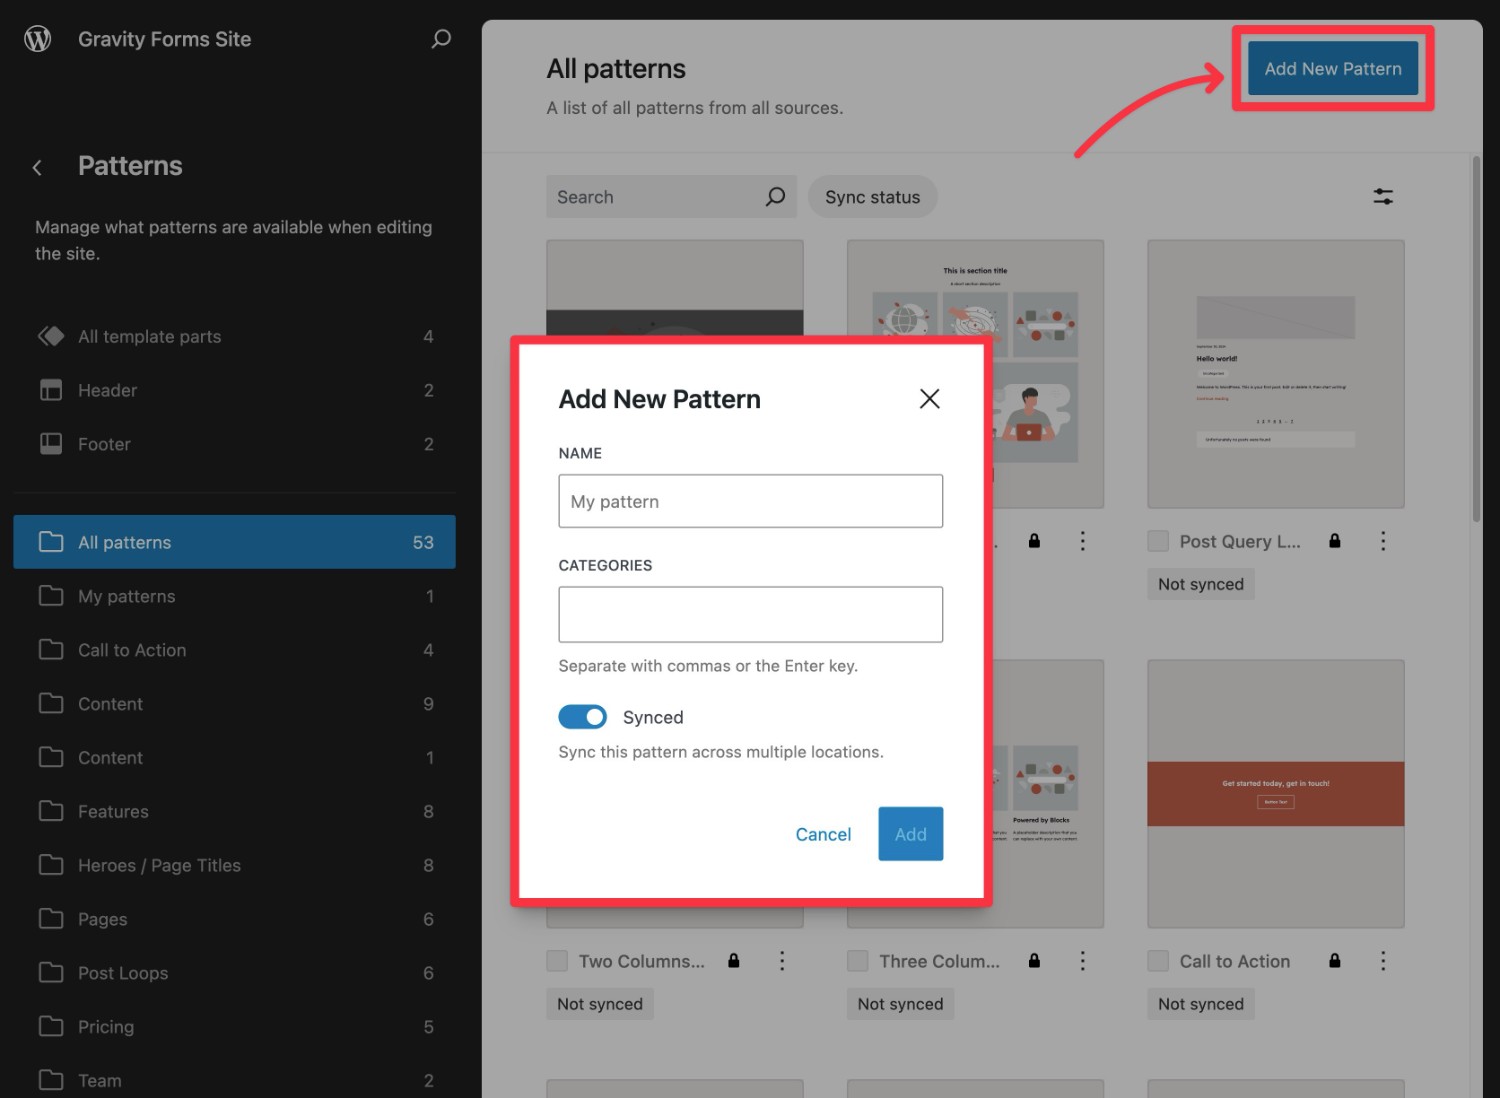Open the sidebar search magnifier icon
This screenshot has height=1098, width=1500.
click(441, 39)
